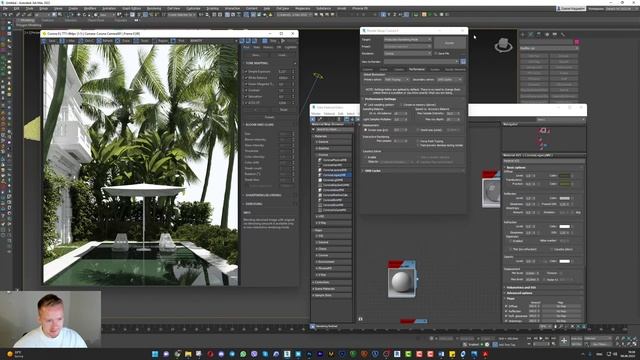Expand the UHD Cache rollout in Render Setup
640x360 pixels.
pyautogui.click(x=413, y=171)
